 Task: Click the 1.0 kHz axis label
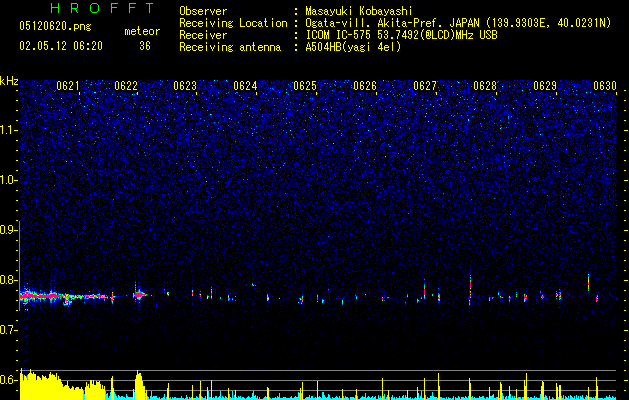[x=10, y=180]
